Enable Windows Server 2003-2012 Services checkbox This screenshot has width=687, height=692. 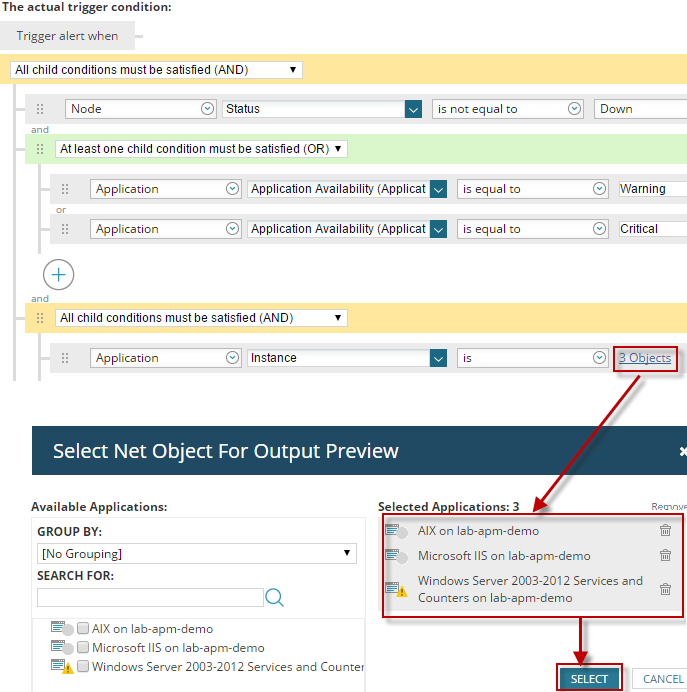click(x=83, y=667)
